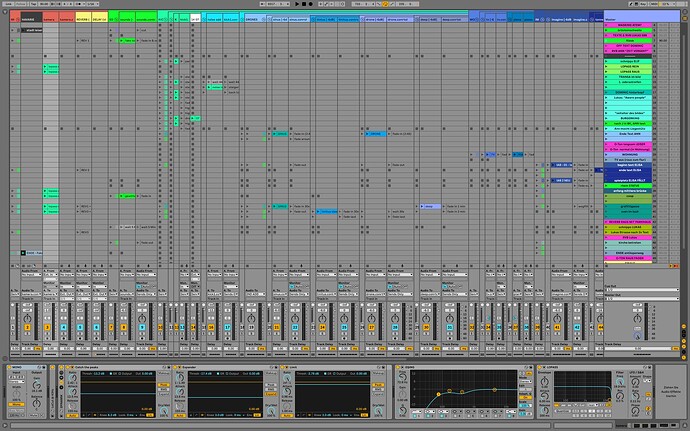Fold the imagine group track
Viewport: 690px width, 431px height.
548,19
